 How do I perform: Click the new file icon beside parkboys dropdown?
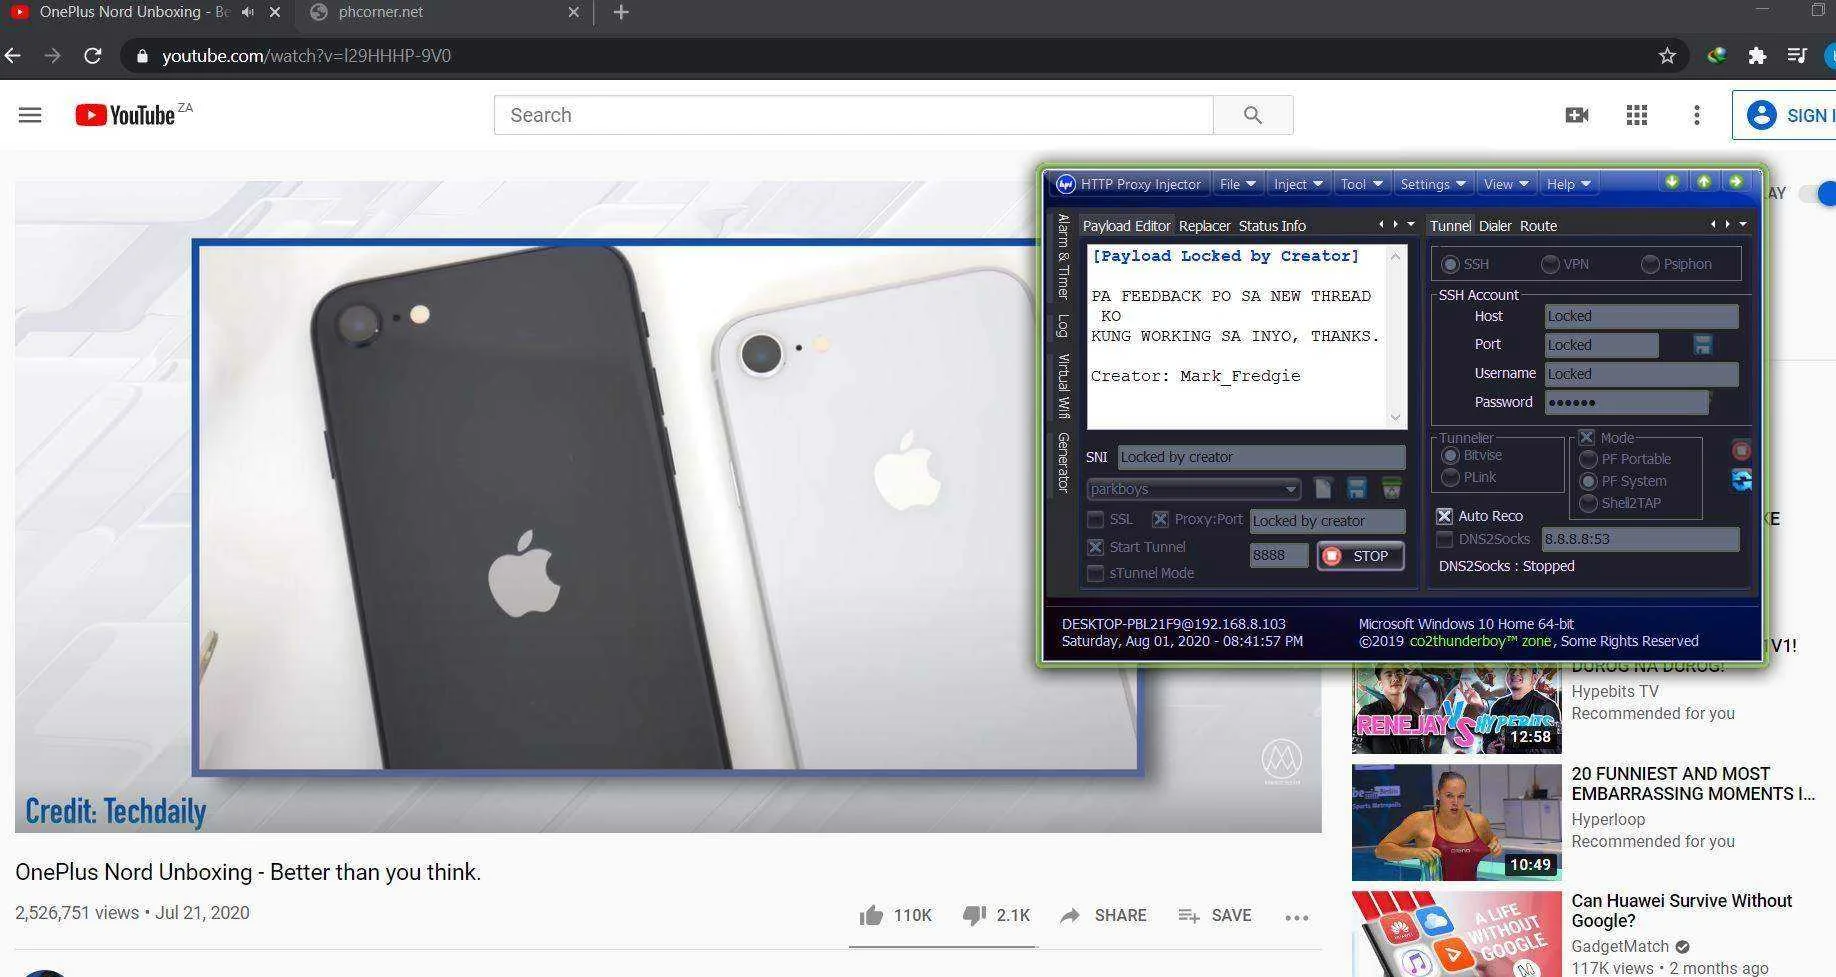tap(1323, 488)
